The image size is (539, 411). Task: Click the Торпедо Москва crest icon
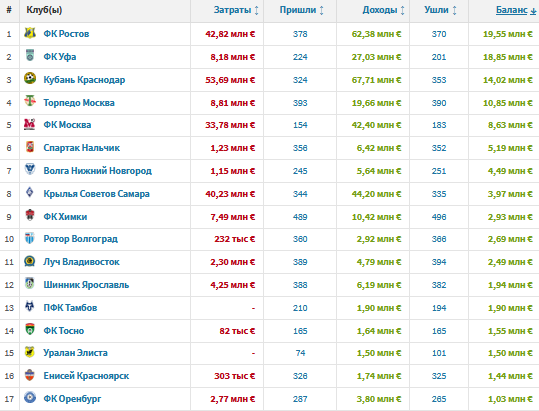point(30,101)
